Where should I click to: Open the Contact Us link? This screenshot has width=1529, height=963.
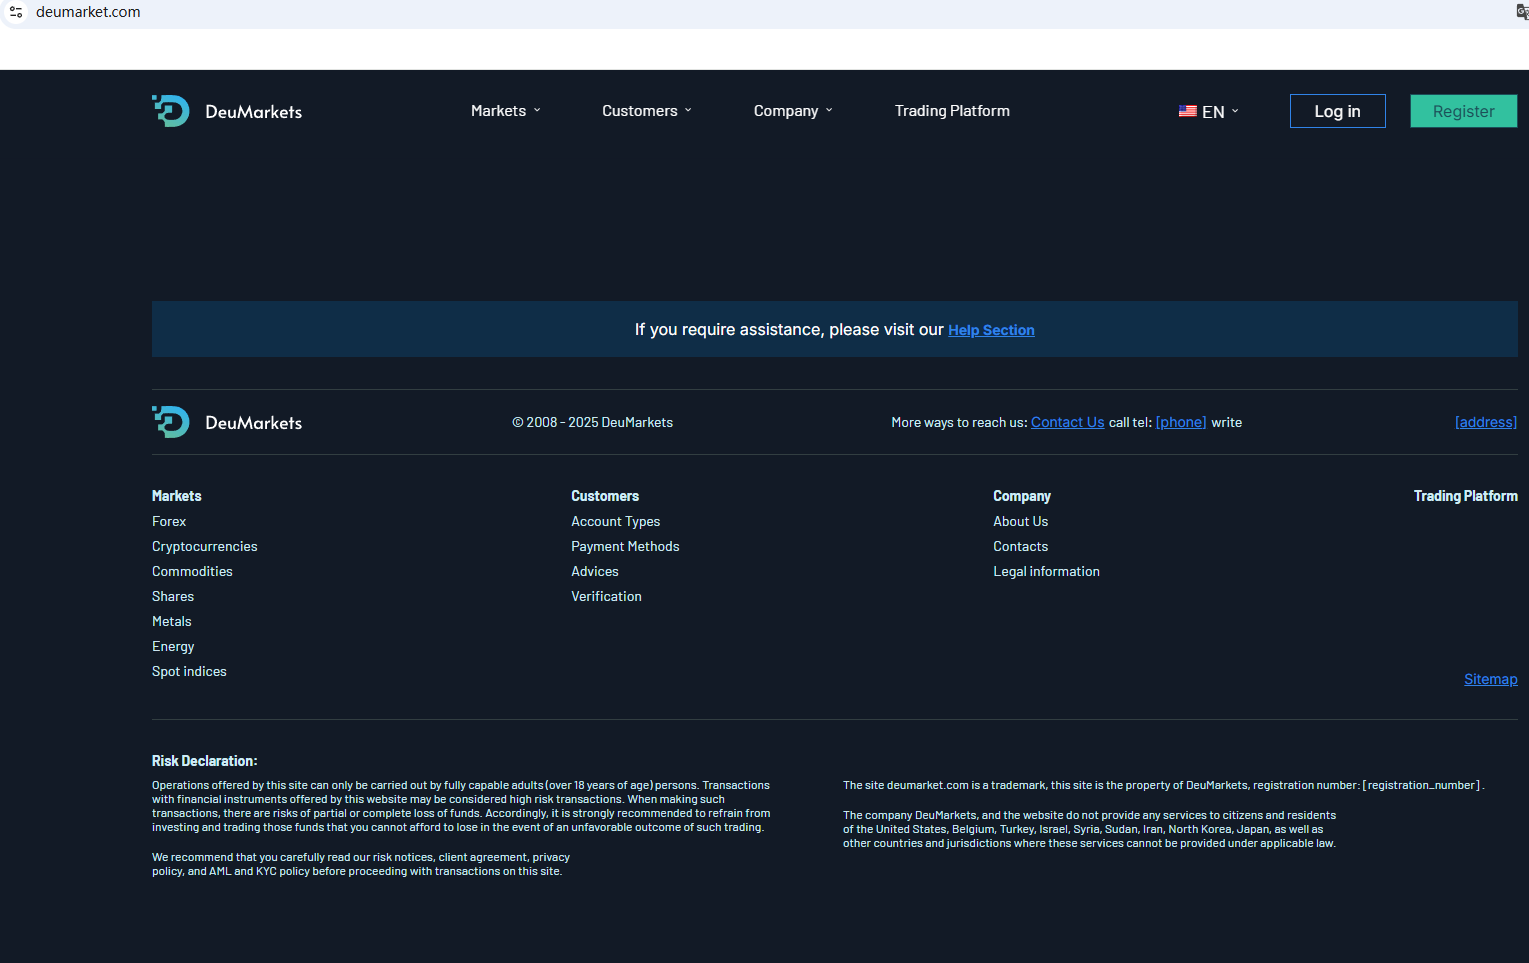click(1067, 422)
